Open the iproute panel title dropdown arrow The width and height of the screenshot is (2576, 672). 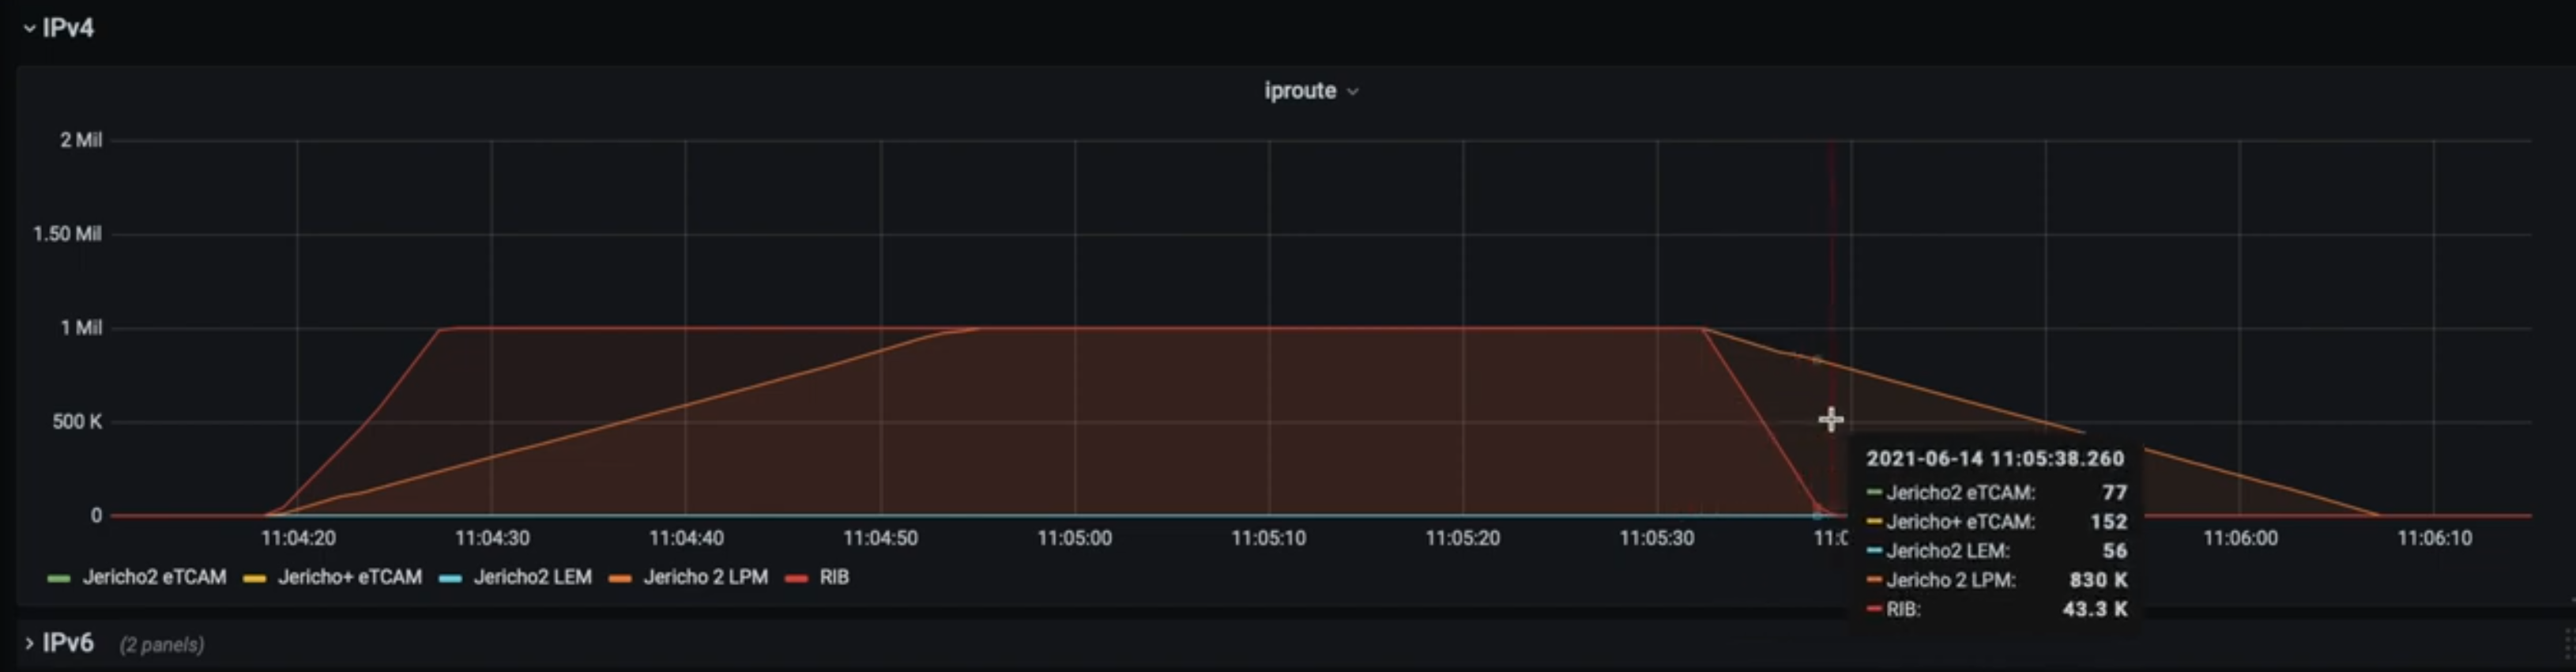(x=1353, y=92)
